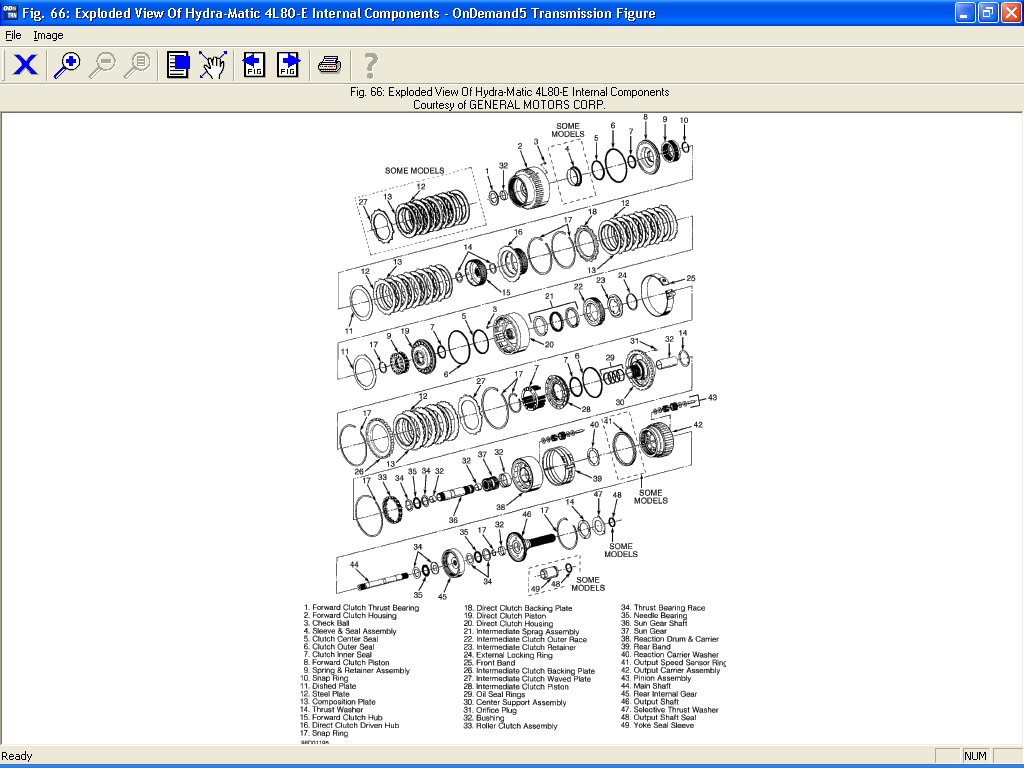Go to the previous figure using left-arrow FIG icon
The image size is (1024, 768).
(254, 65)
